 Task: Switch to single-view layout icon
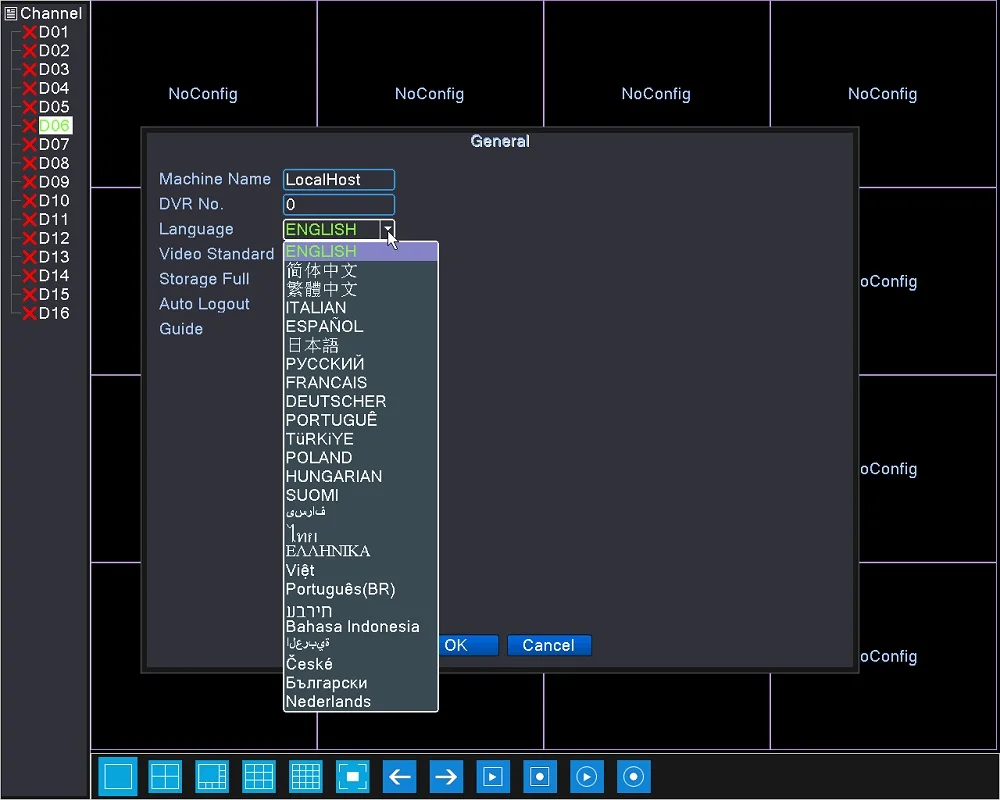[x=118, y=776]
